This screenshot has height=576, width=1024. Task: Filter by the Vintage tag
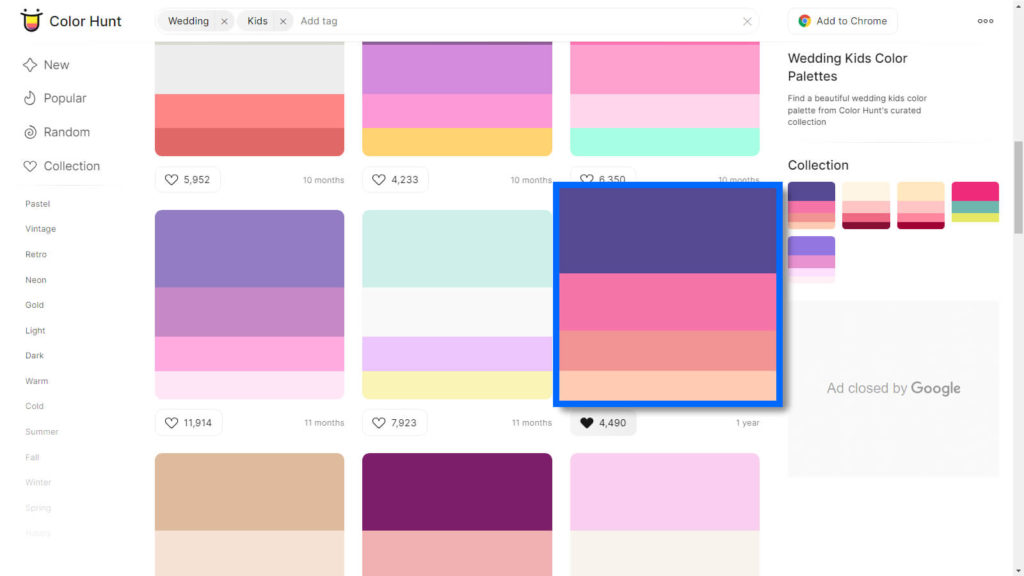(x=40, y=229)
